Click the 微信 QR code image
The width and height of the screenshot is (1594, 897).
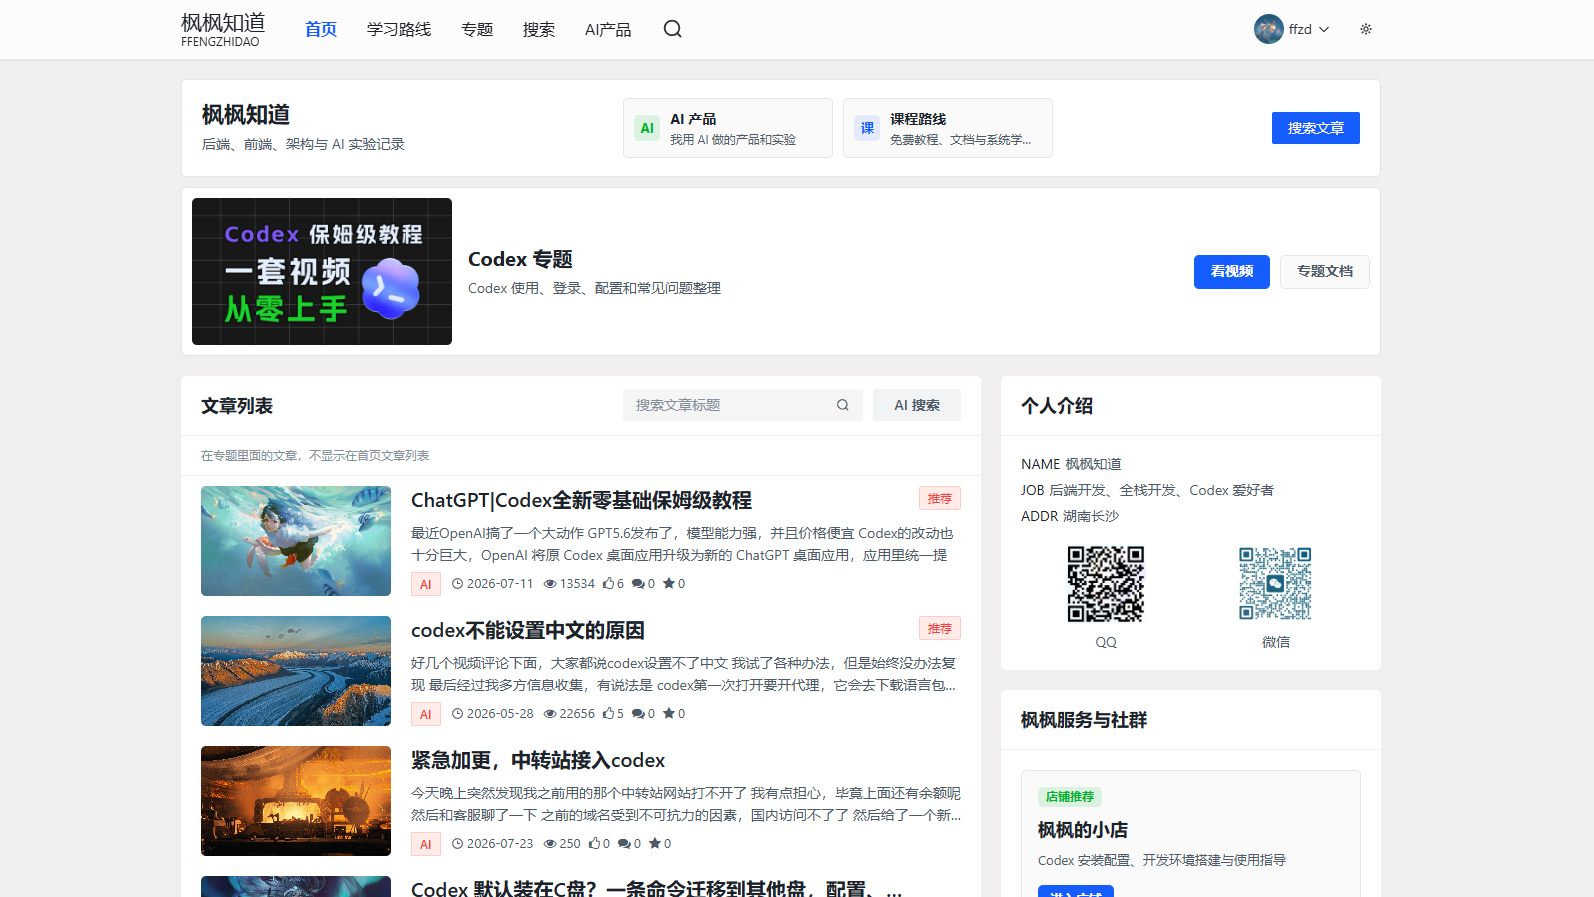pyautogui.click(x=1276, y=584)
